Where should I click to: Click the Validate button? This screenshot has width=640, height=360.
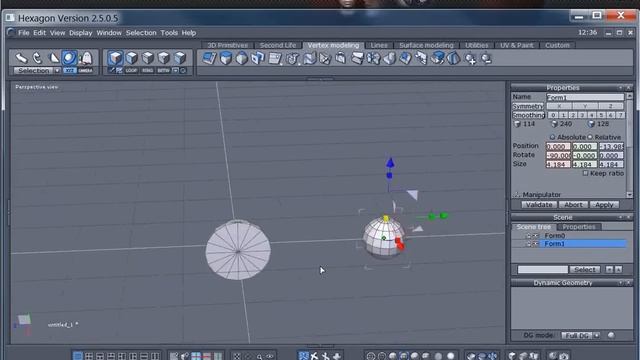click(x=539, y=204)
